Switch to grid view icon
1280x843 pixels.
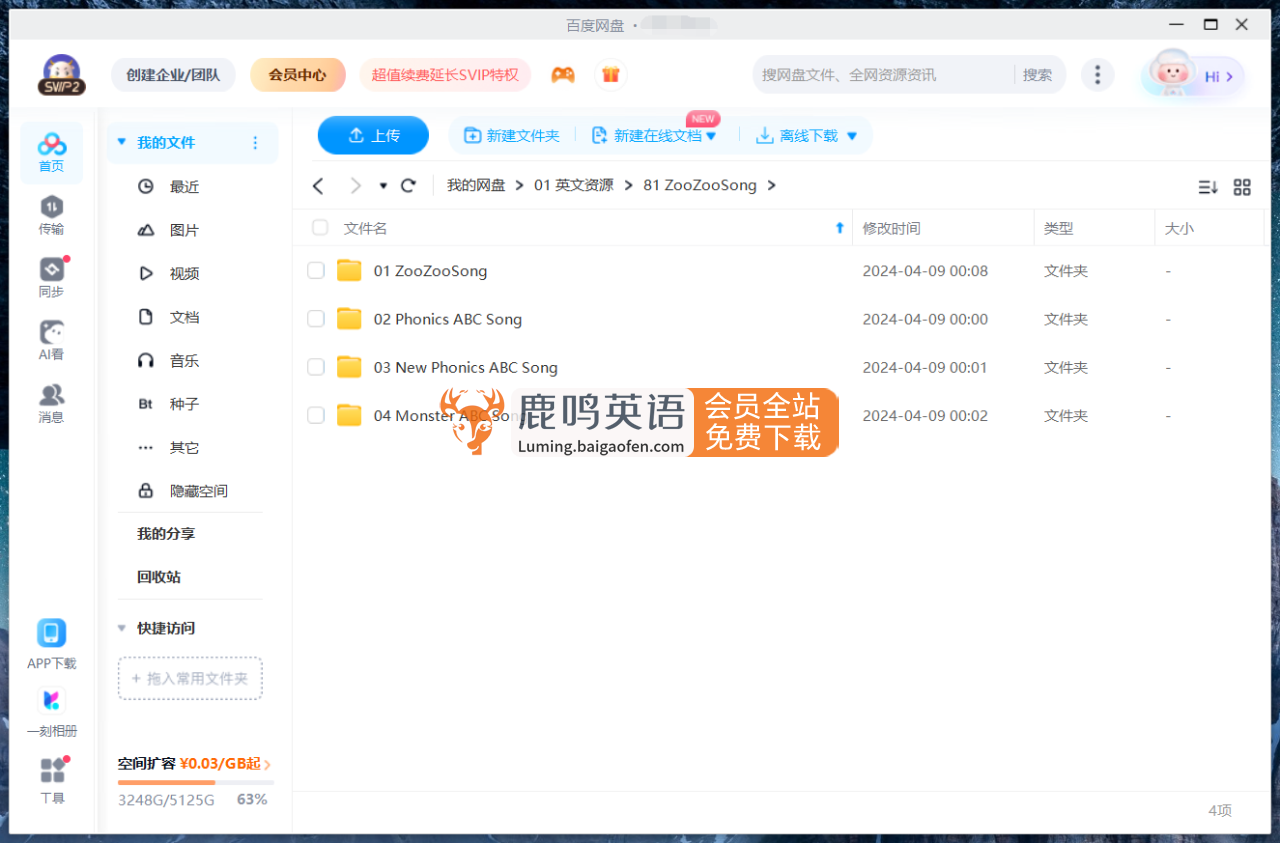pyautogui.click(x=1242, y=187)
